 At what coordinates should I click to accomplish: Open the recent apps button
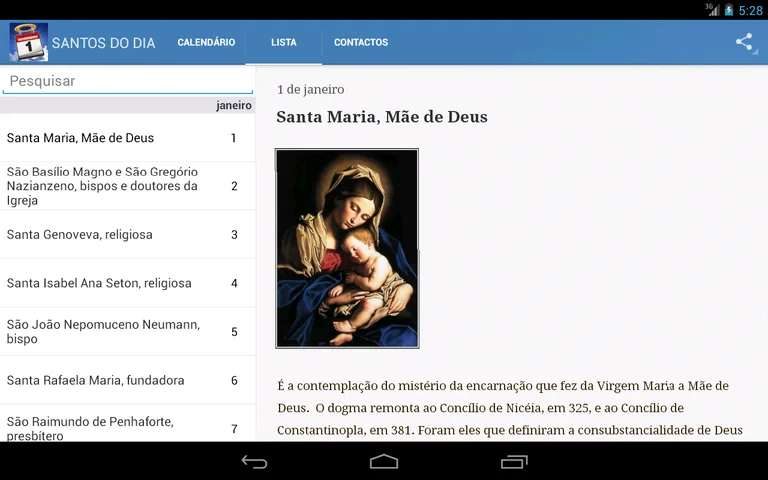coord(514,461)
